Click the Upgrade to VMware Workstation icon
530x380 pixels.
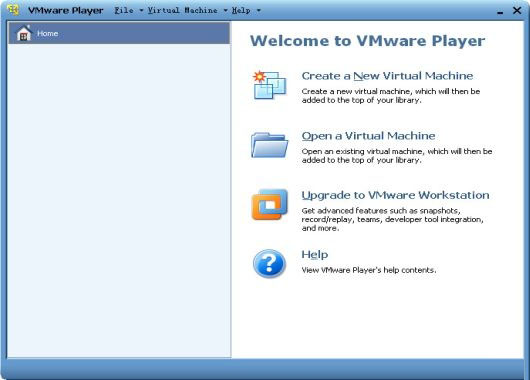269,204
